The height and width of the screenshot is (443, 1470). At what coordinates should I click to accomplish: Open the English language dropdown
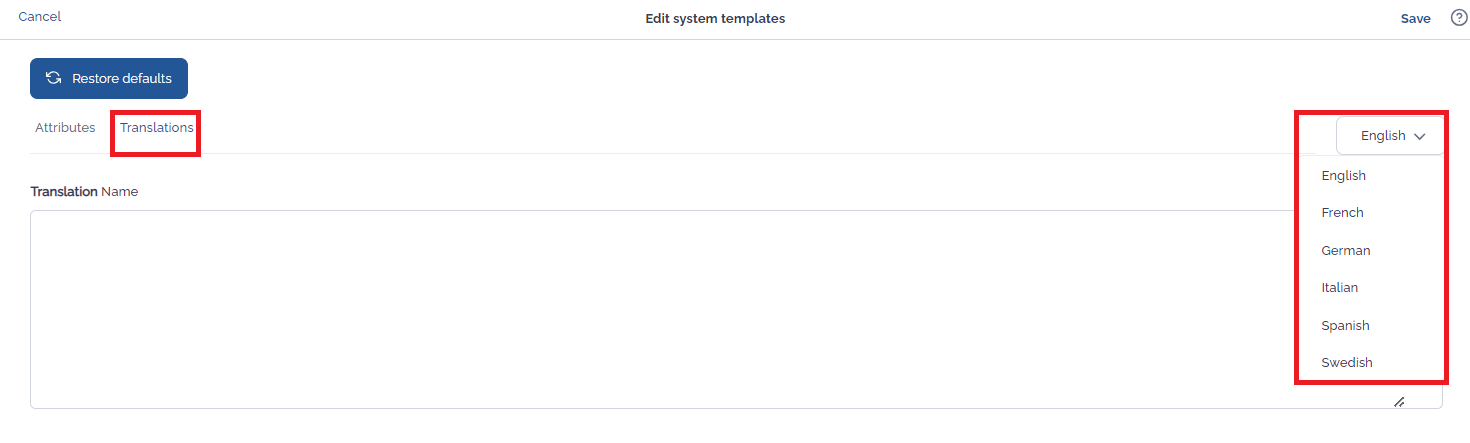[1390, 136]
